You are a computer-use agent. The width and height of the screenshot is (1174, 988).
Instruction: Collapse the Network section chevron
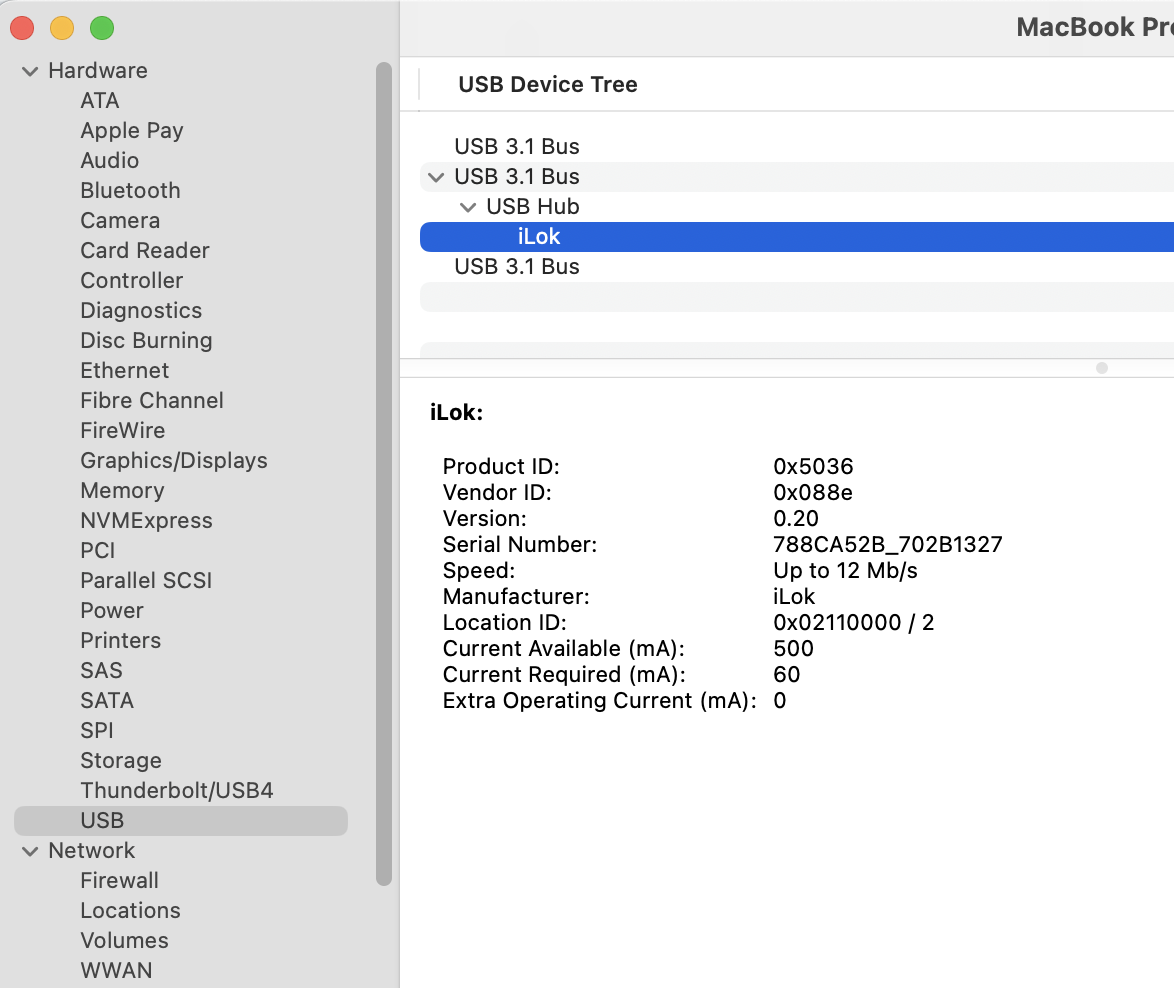(30, 852)
